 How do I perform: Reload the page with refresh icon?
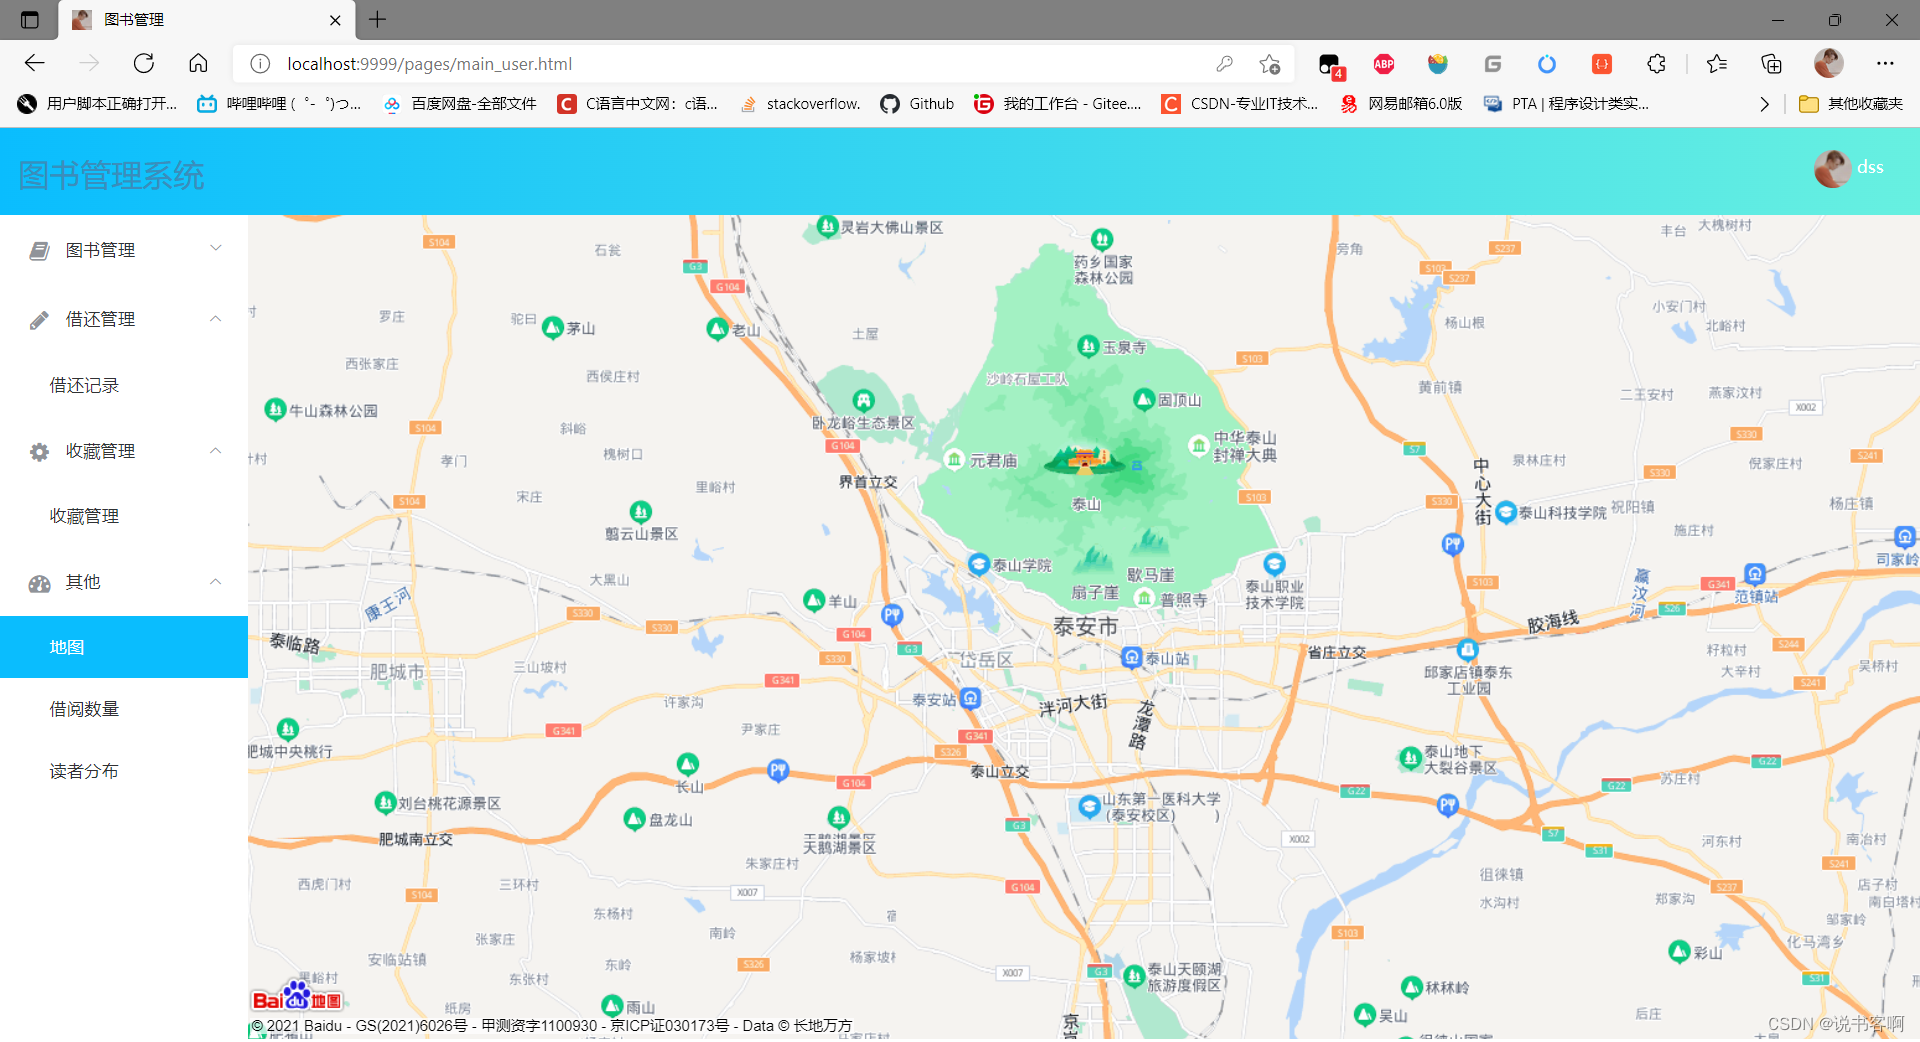tap(144, 64)
